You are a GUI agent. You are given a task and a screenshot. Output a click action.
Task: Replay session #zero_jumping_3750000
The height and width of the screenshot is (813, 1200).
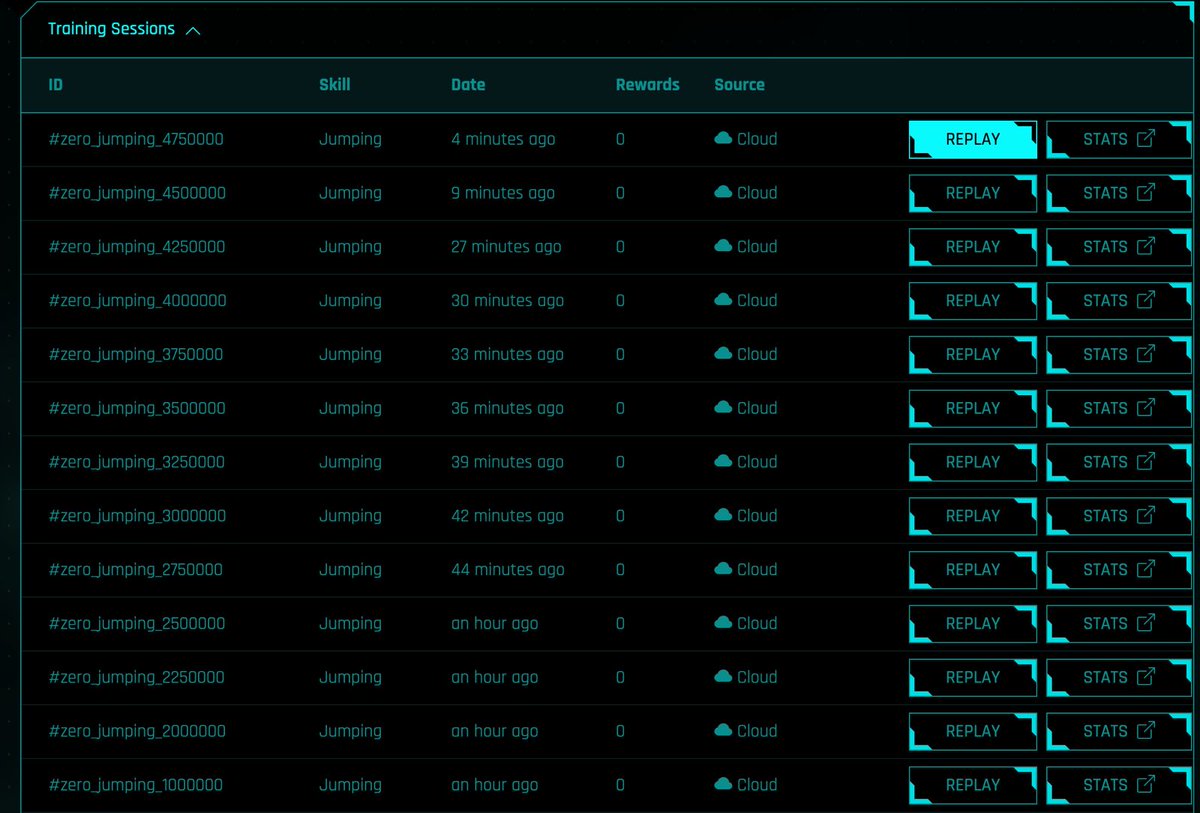pyautogui.click(x=972, y=355)
